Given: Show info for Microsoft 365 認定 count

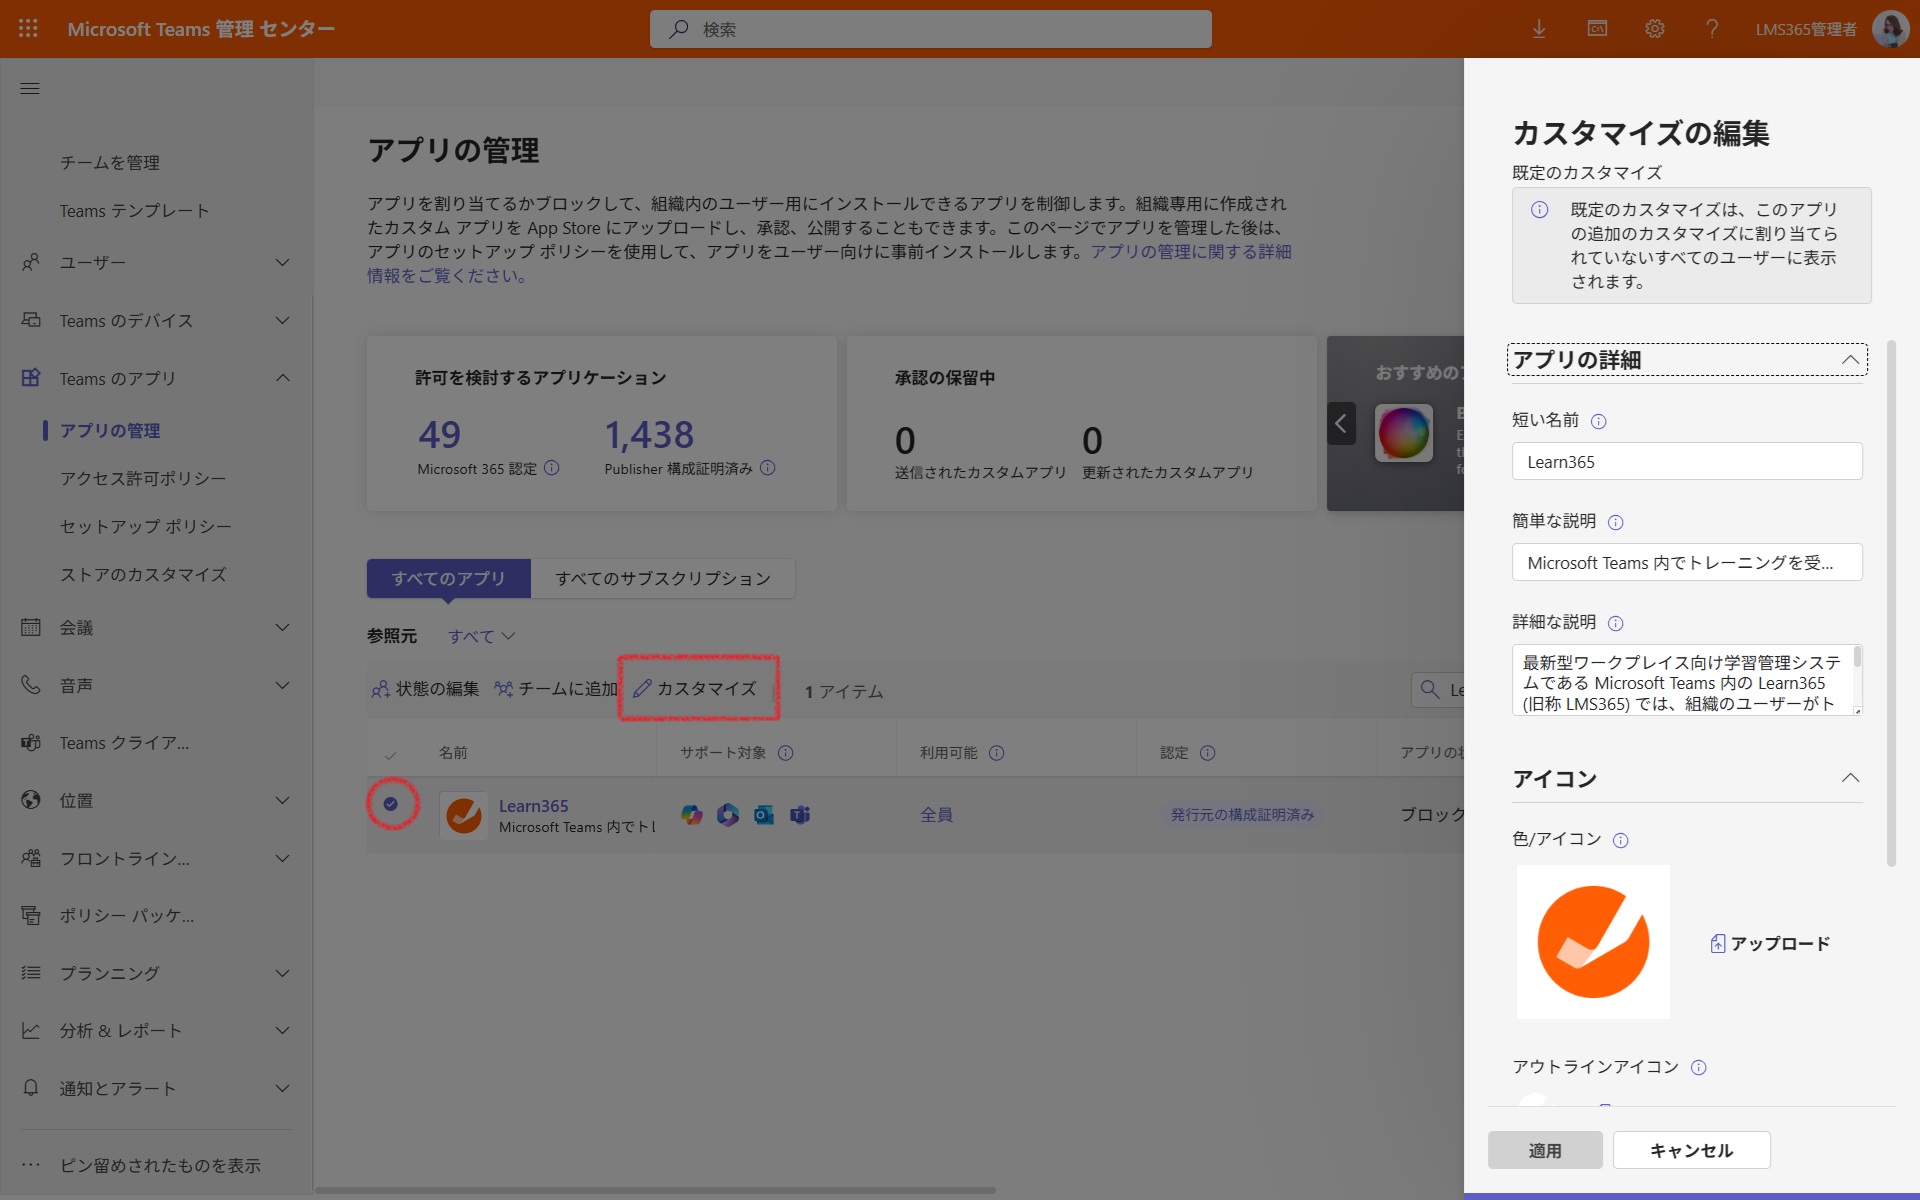Looking at the screenshot, I should coord(552,468).
